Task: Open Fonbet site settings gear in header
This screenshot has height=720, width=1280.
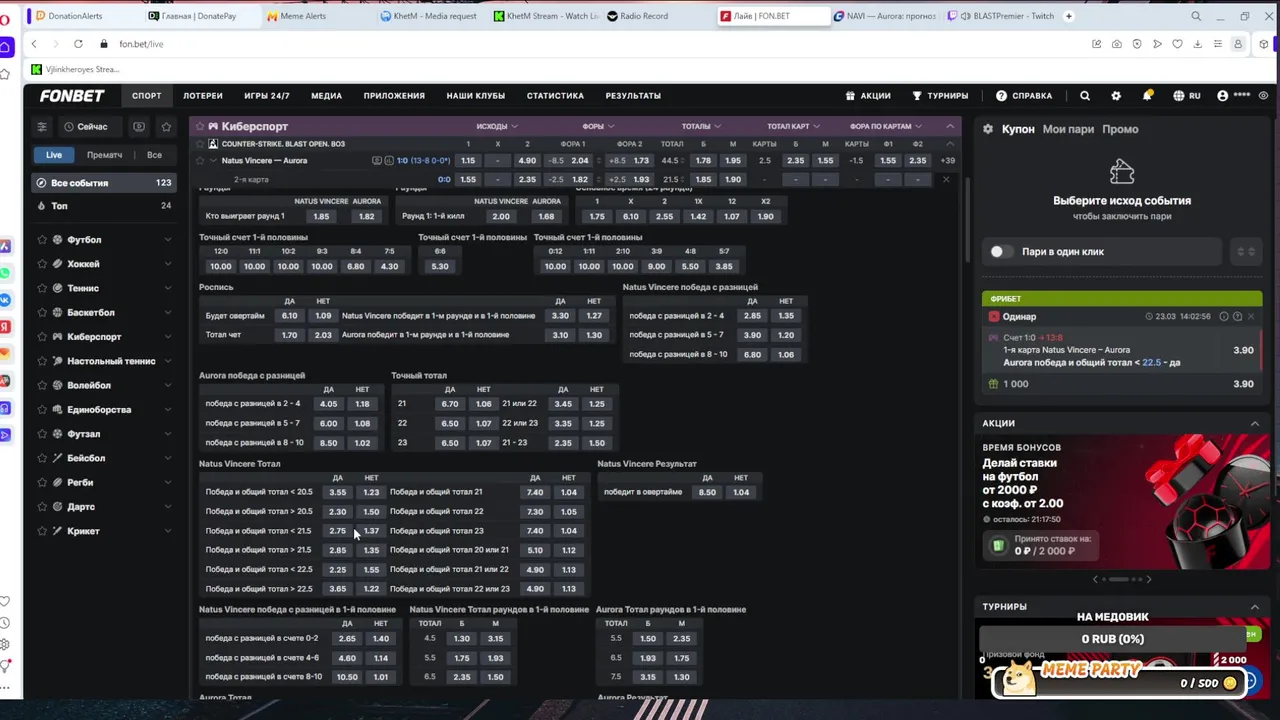Action: (x=1116, y=96)
